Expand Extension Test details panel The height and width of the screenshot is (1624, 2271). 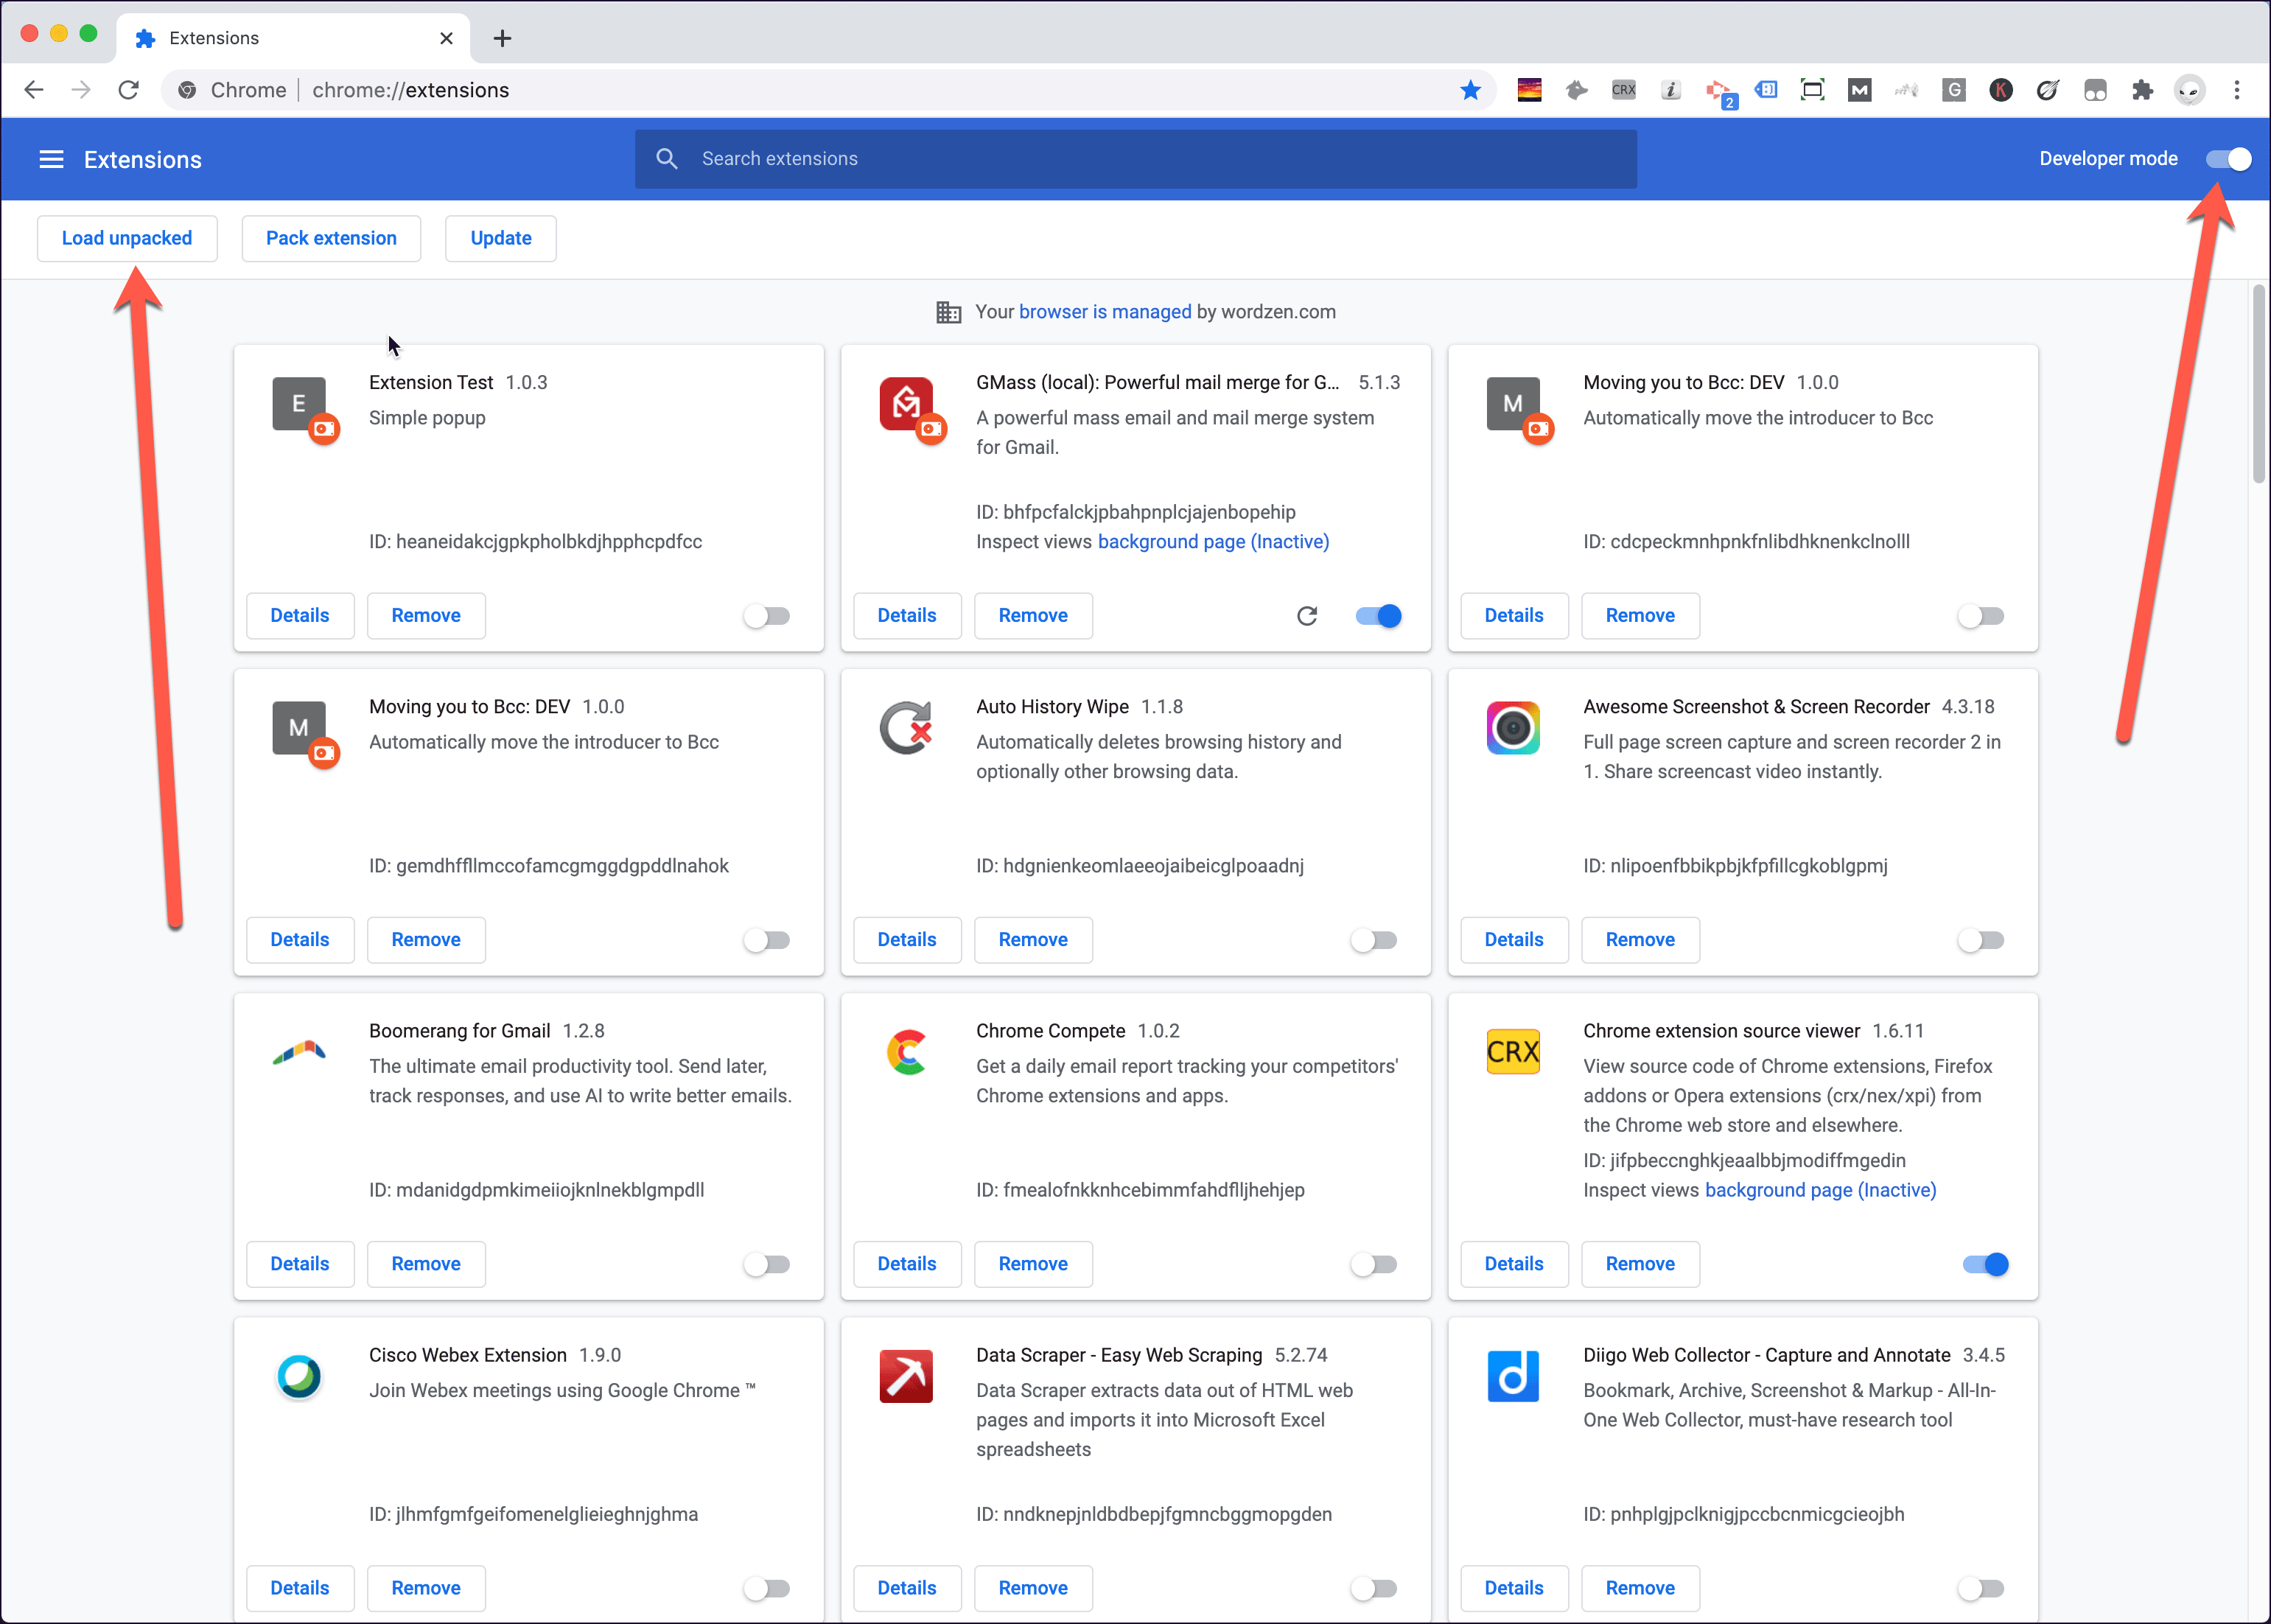[301, 615]
